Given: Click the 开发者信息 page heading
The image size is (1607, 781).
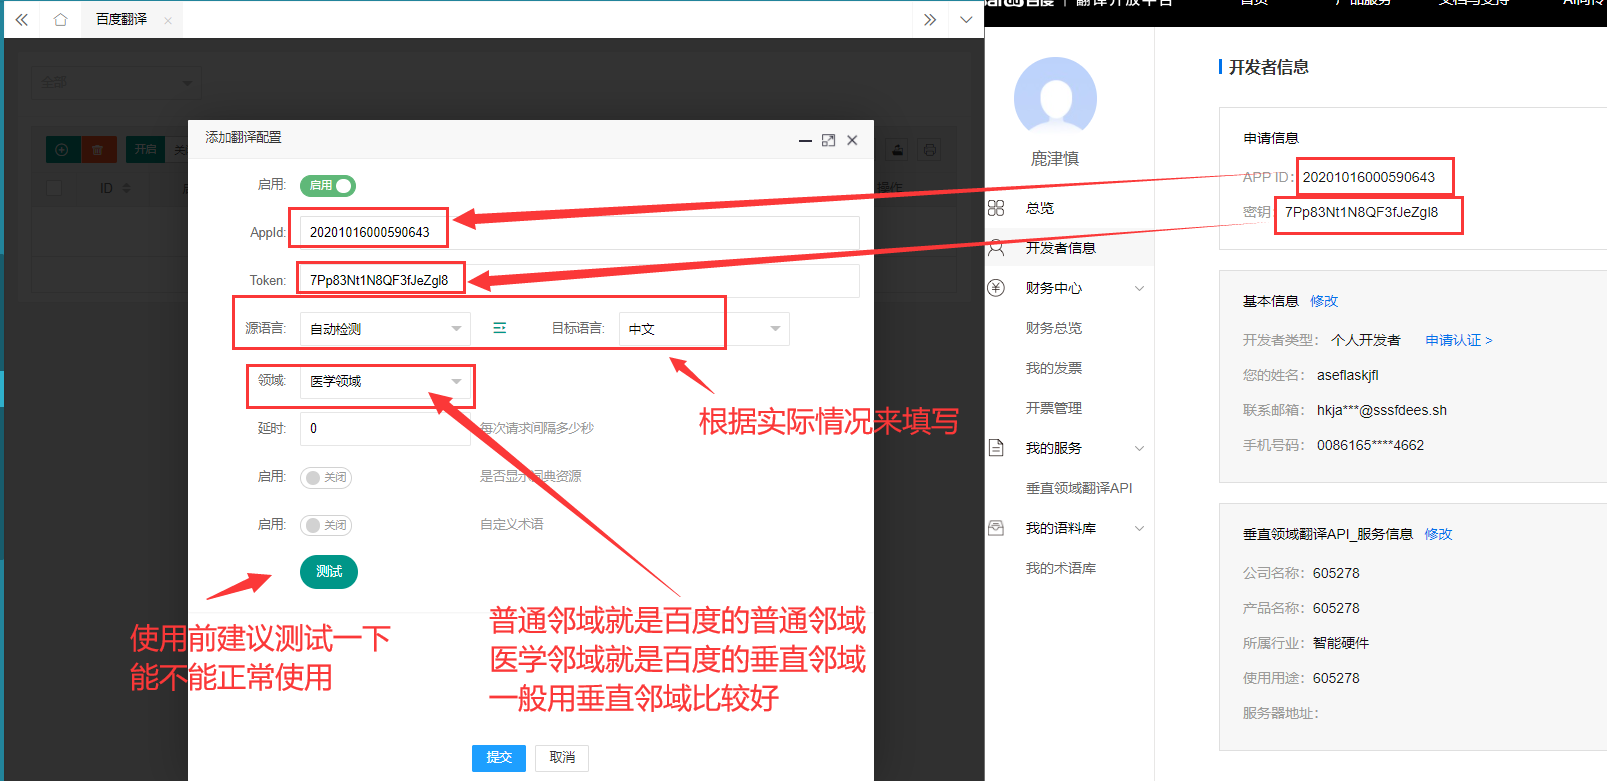Looking at the screenshot, I should [1268, 67].
